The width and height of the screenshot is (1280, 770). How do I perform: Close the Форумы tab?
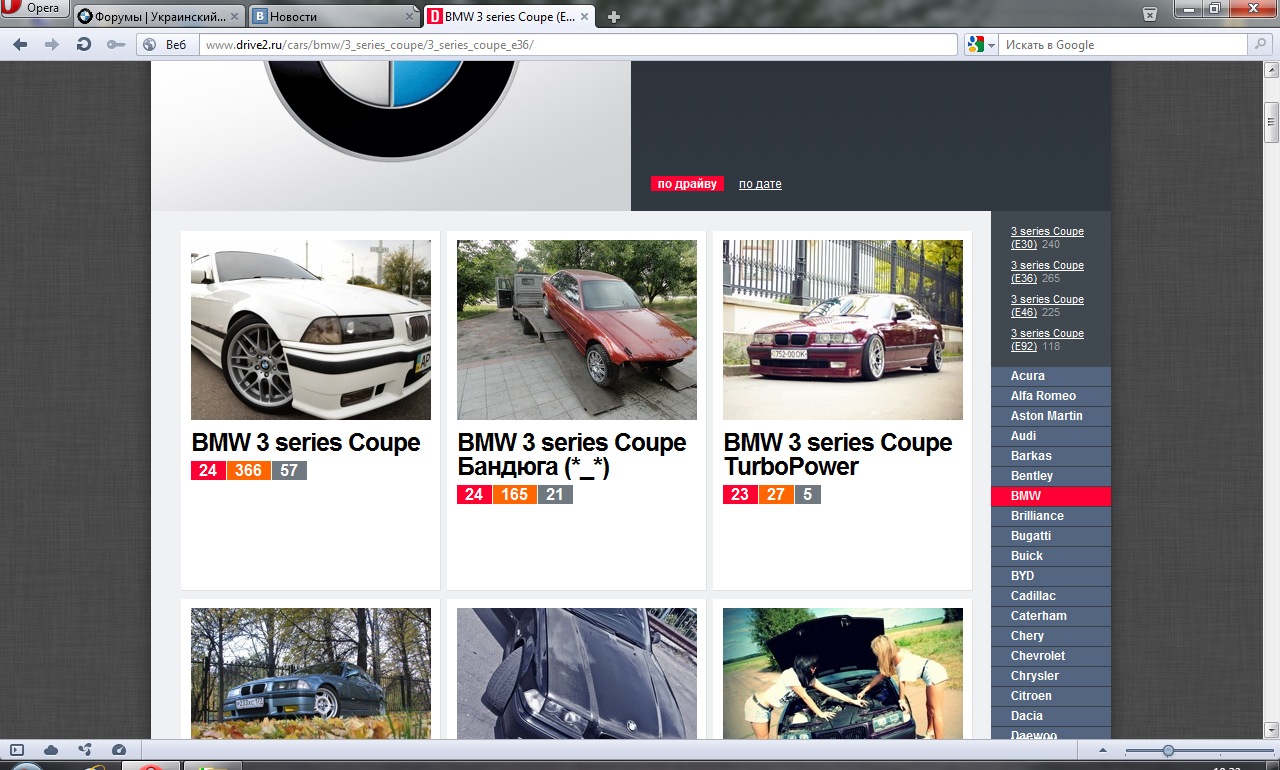coord(235,17)
